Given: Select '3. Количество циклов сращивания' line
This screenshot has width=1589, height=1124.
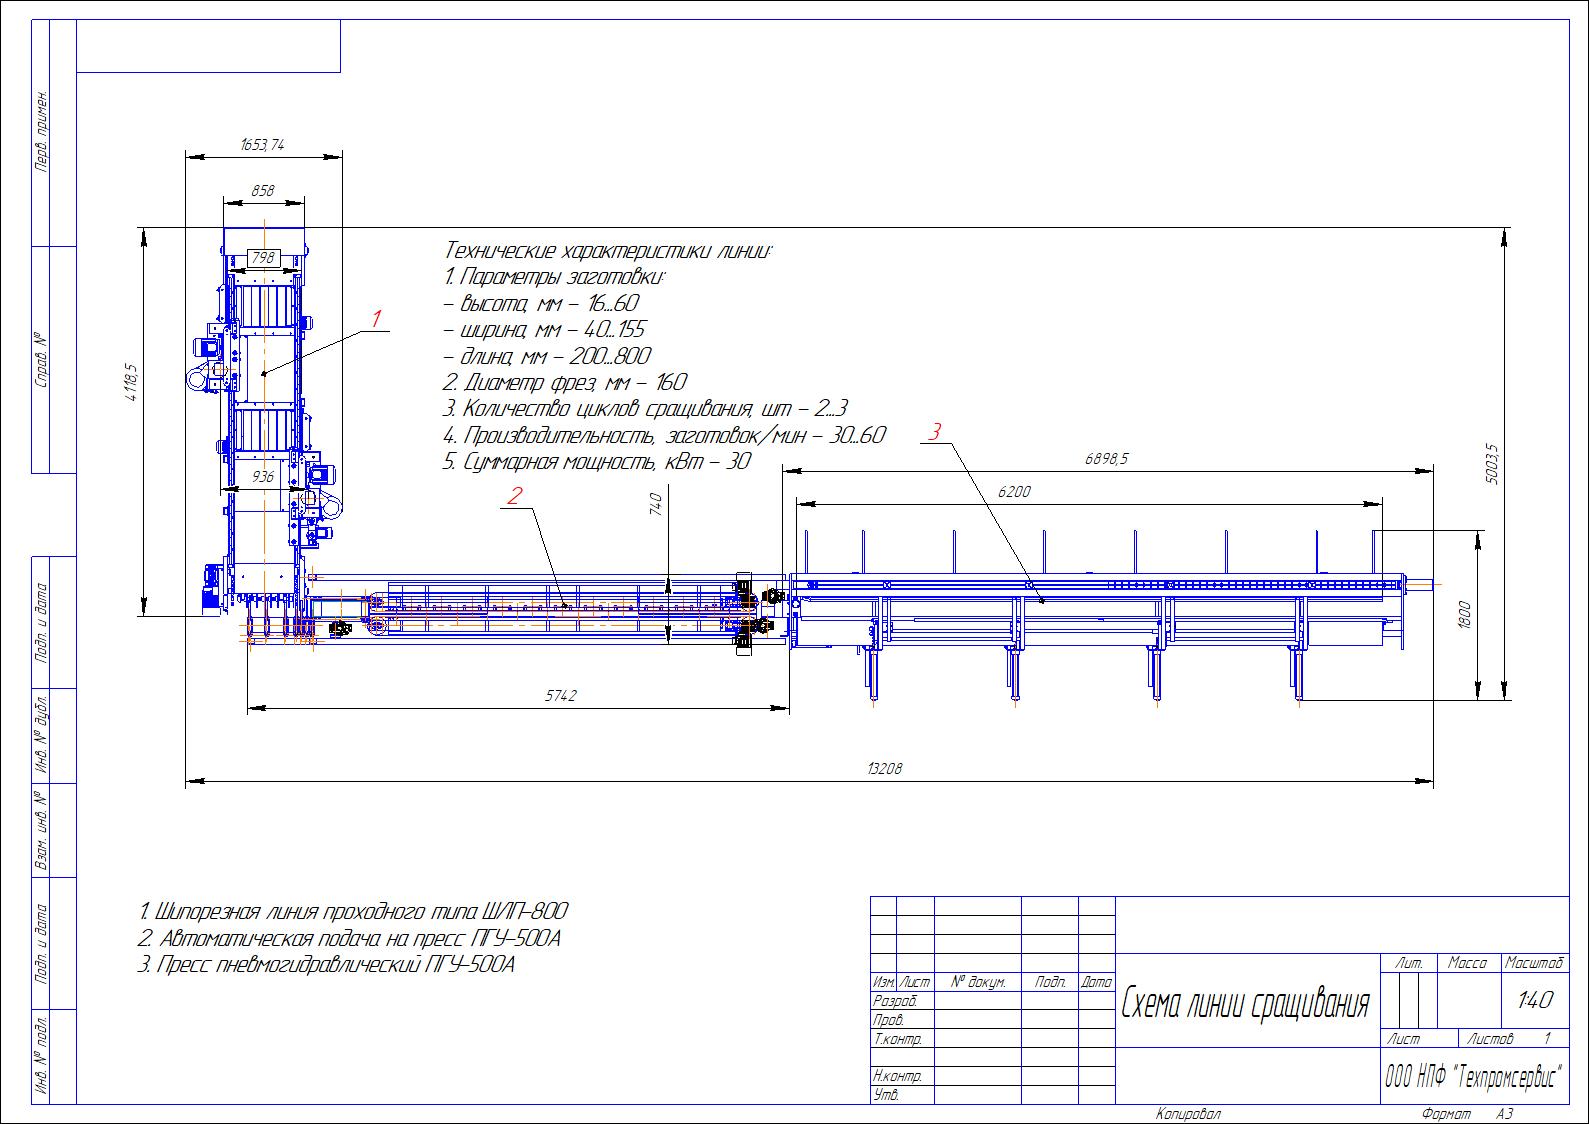Looking at the screenshot, I should click(646, 409).
